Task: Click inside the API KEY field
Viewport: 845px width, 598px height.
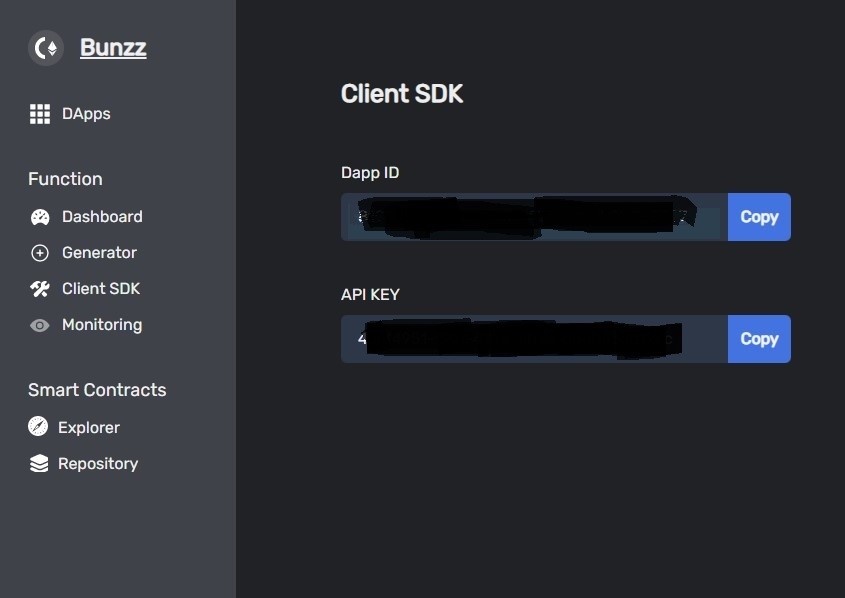Action: (x=534, y=339)
